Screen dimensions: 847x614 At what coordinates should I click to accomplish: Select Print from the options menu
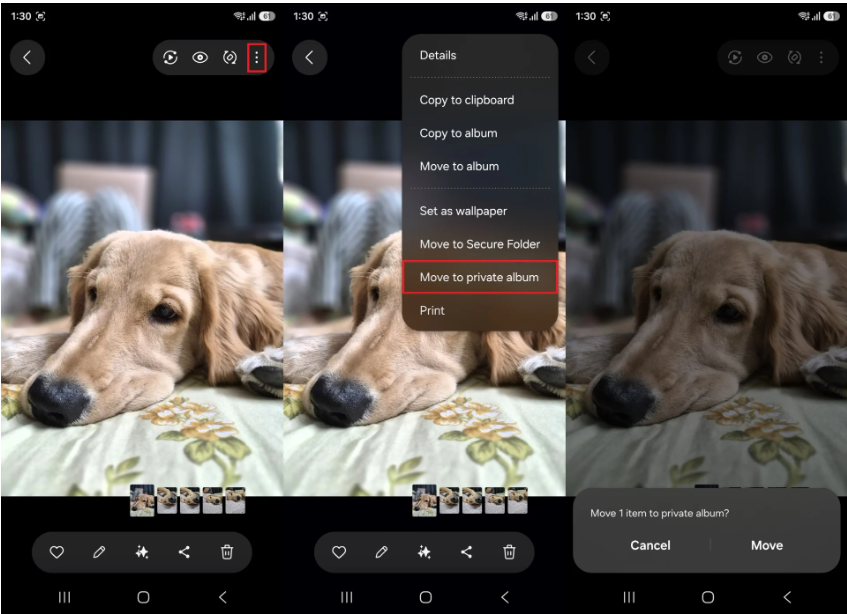pos(432,310)
